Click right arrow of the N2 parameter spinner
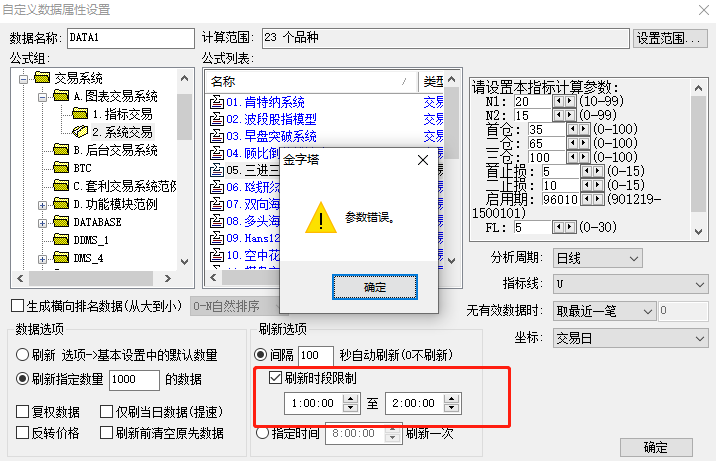The width and height of the screenshot is (716, 461). (x=569, y=115)
